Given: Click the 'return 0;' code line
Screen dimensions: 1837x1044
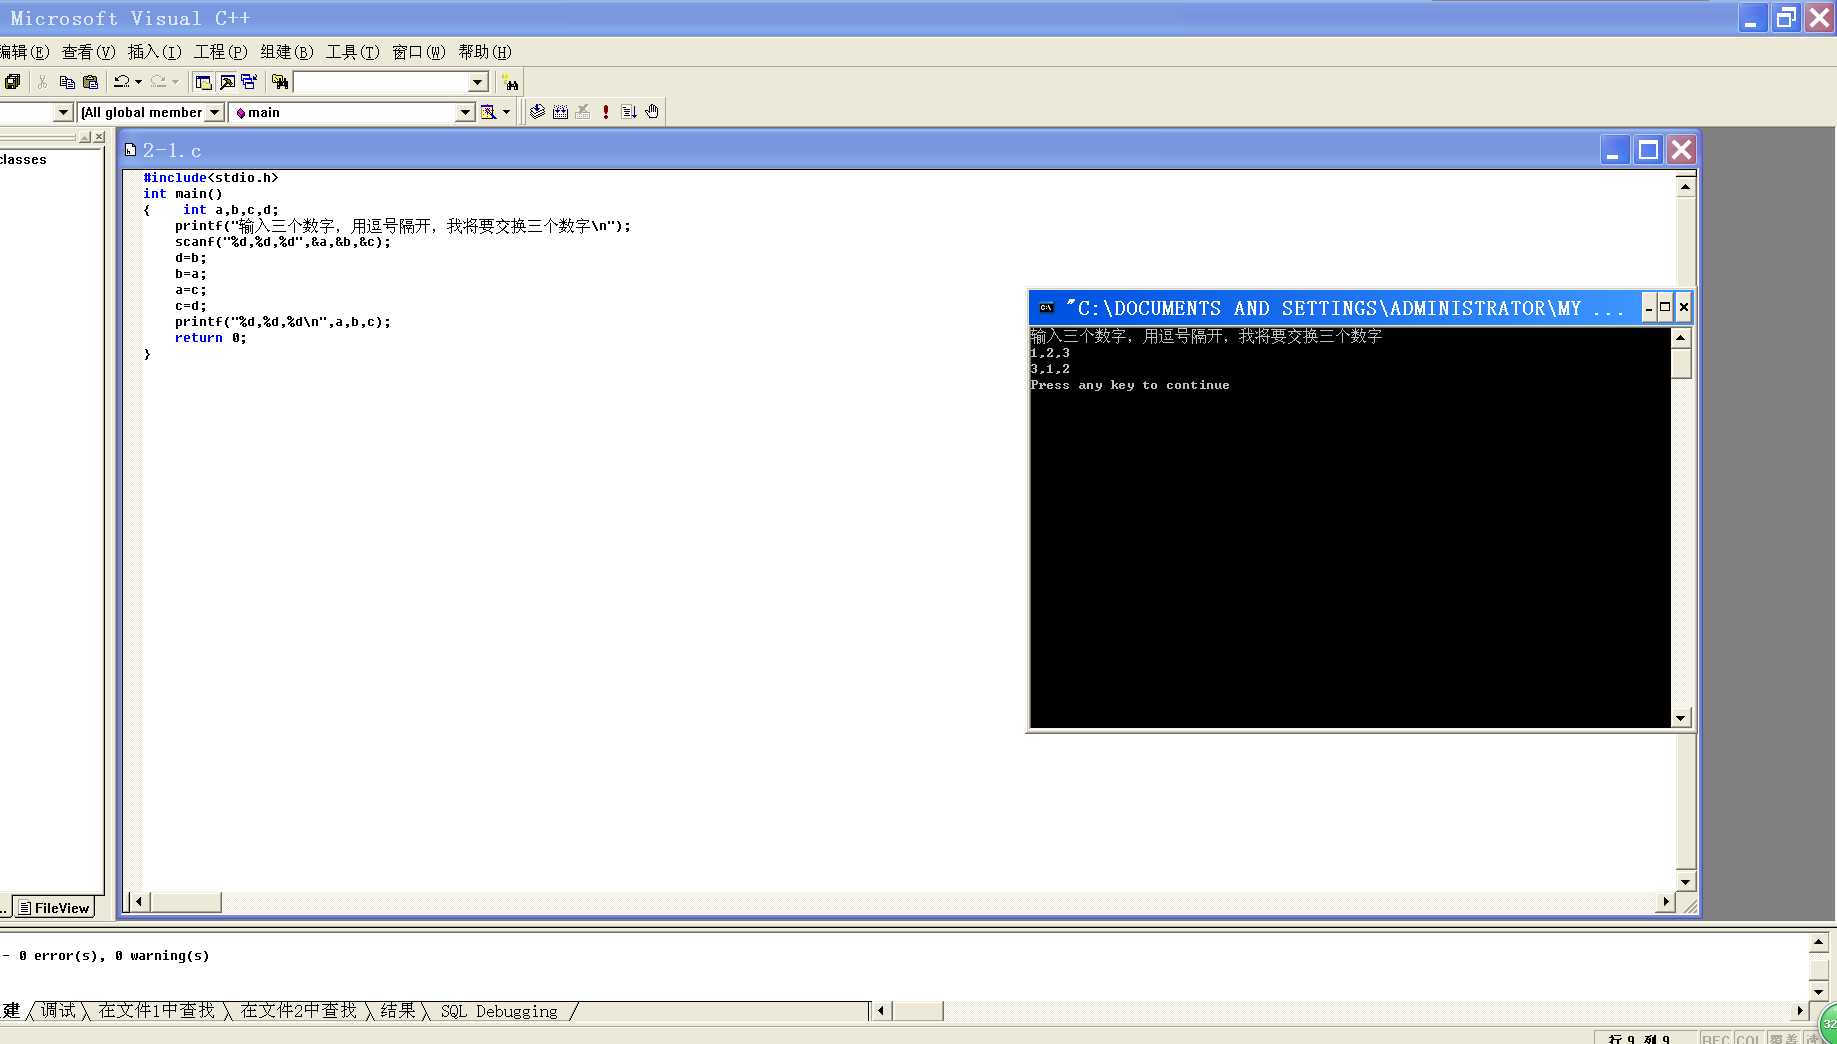Looking at the screenshot, I should pyautogui.click(x=211, y=338).
